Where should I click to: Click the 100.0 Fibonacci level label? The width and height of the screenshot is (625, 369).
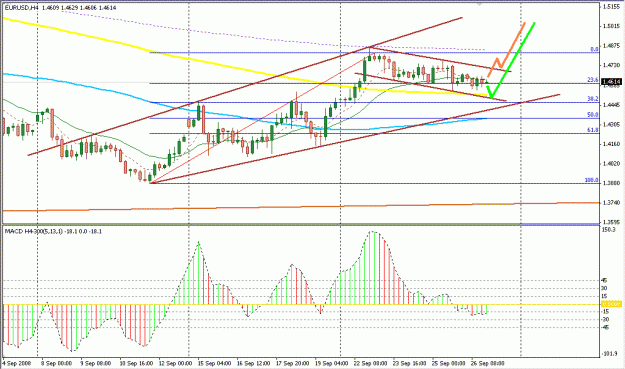(592, 180)
